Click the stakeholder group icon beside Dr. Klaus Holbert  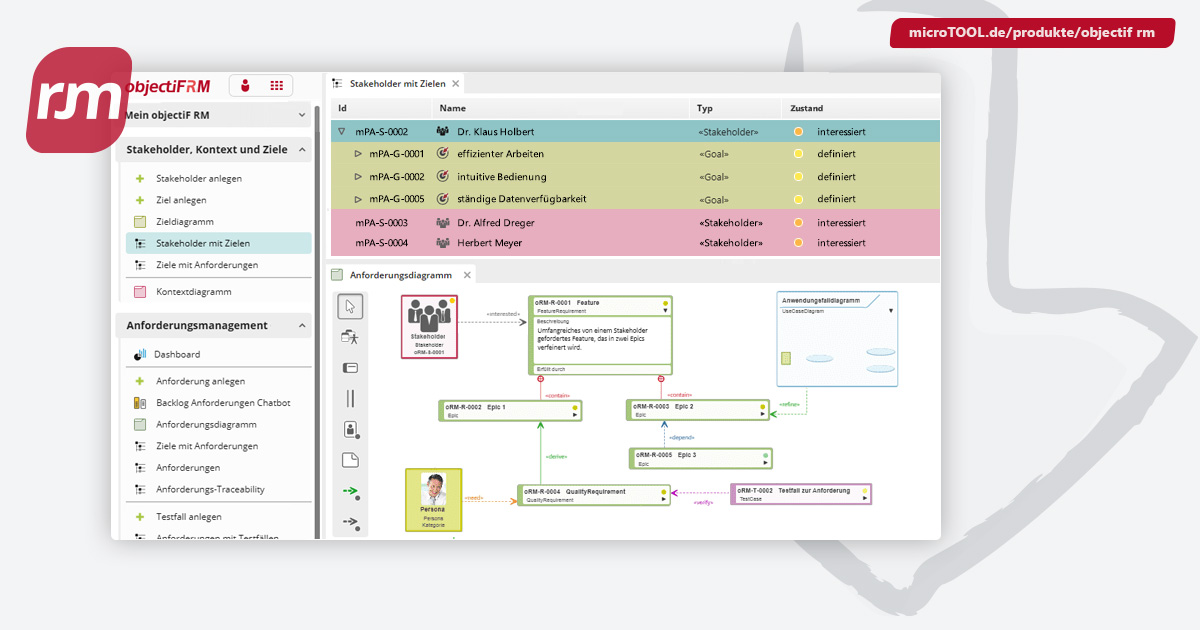pyautogui.click(x=443, y=131)
